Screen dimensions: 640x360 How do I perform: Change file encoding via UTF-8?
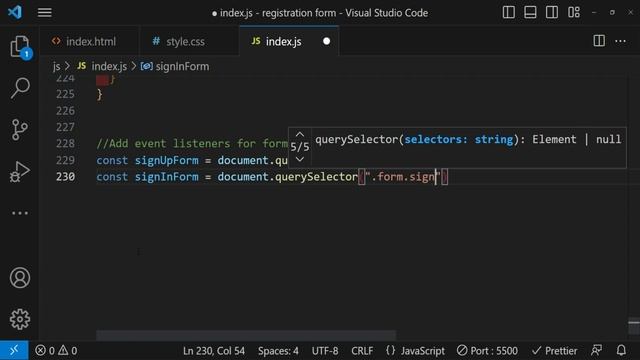click(x=325, y=351)
